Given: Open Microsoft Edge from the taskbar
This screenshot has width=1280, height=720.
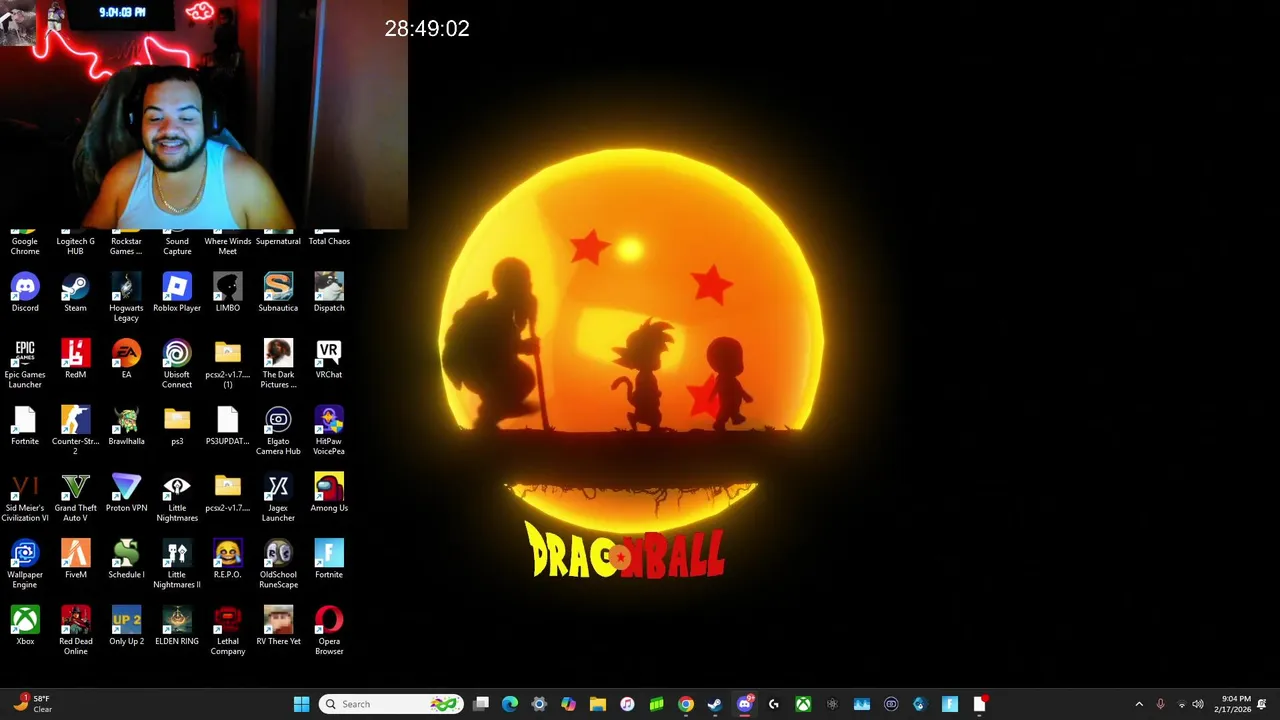Looking at the screenshot, I should [510, 704].
